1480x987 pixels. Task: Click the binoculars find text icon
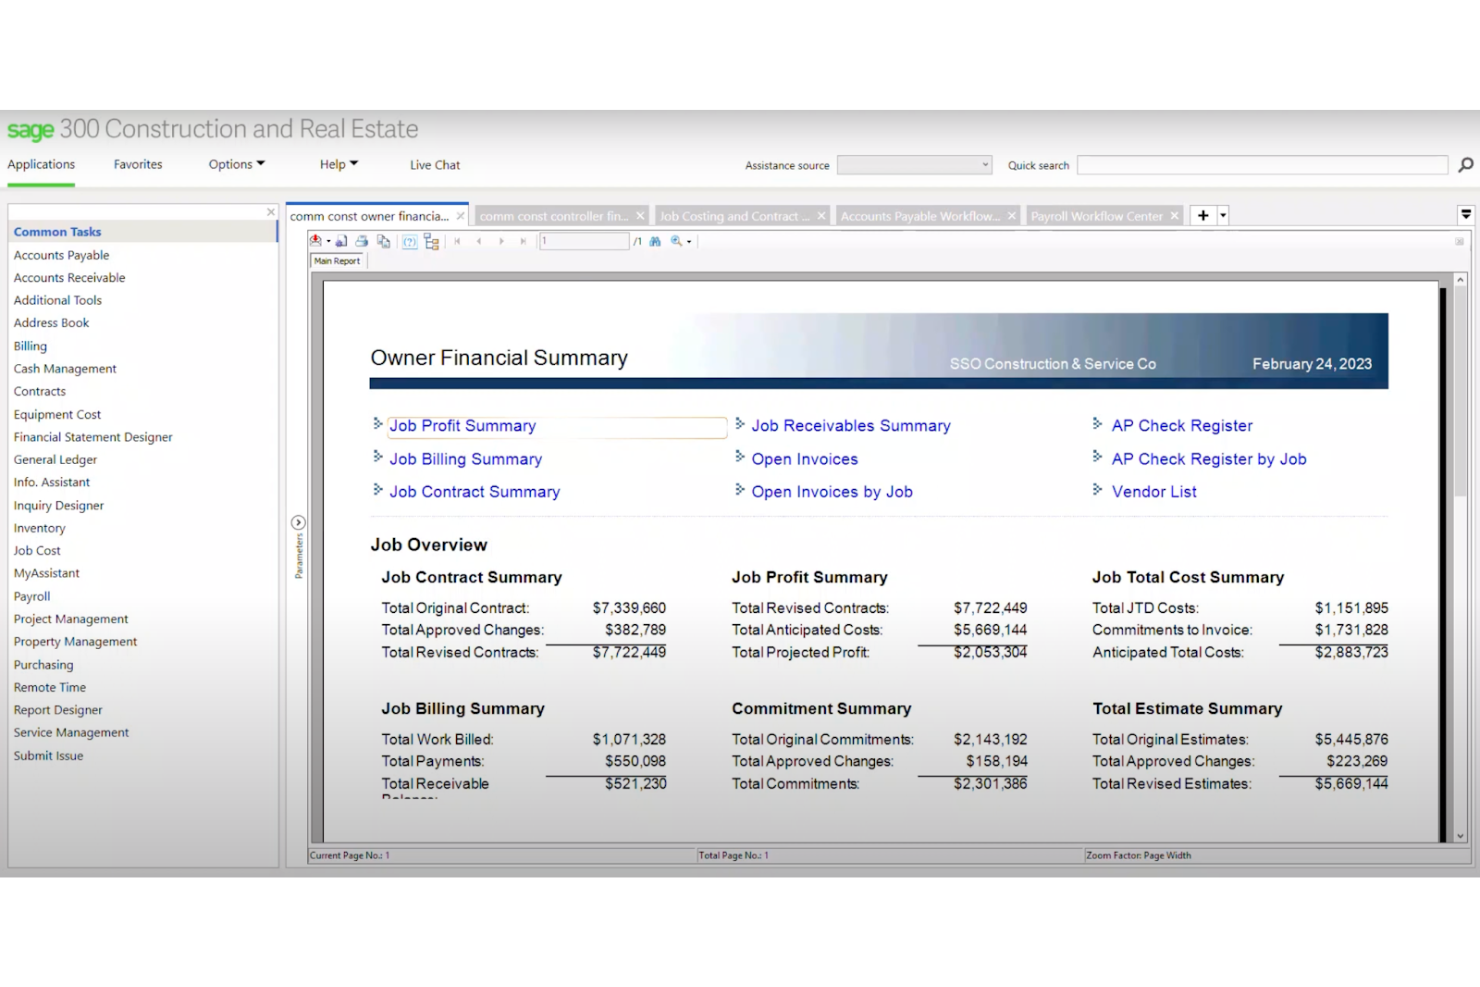coord(655,241)
